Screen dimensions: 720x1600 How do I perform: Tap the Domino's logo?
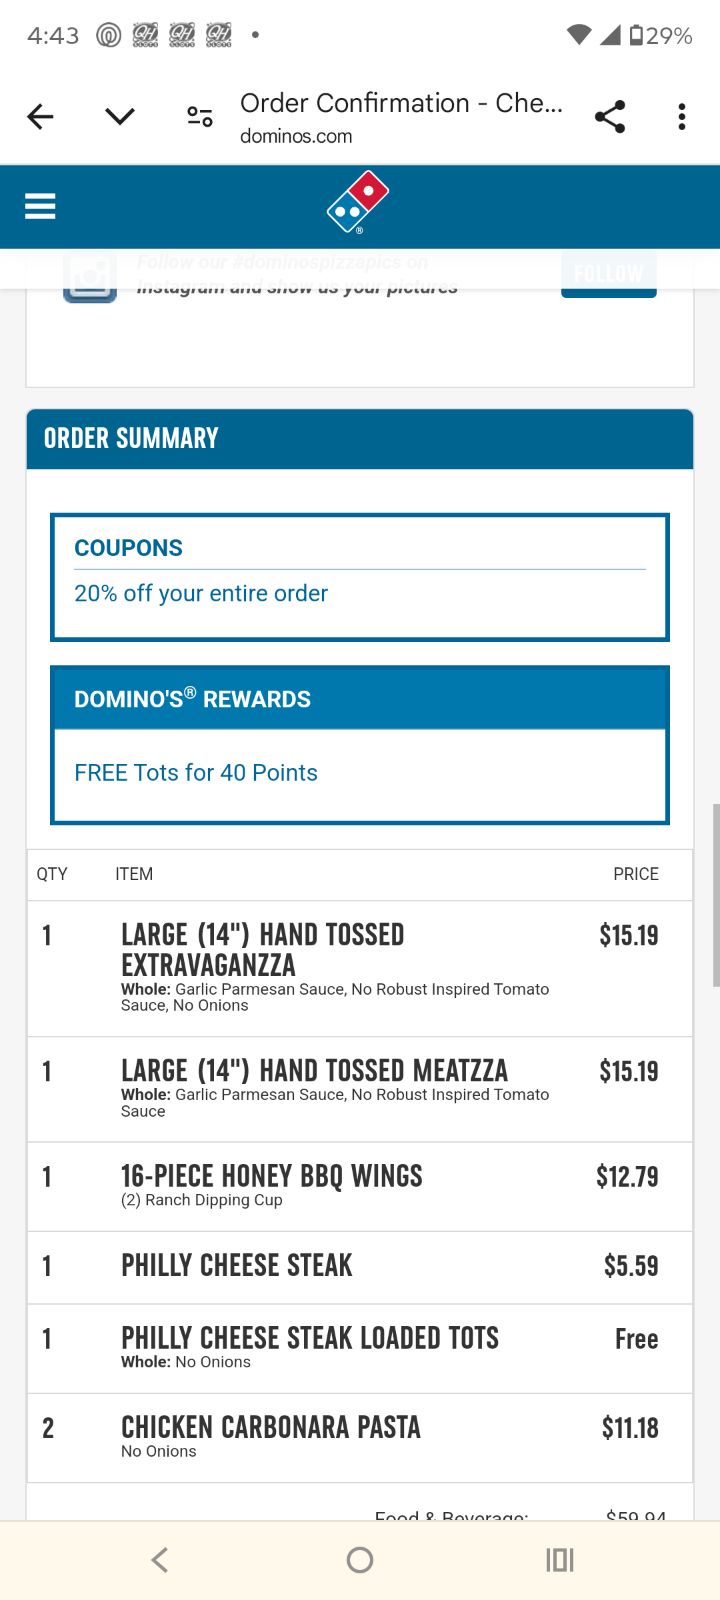(358, 202)
